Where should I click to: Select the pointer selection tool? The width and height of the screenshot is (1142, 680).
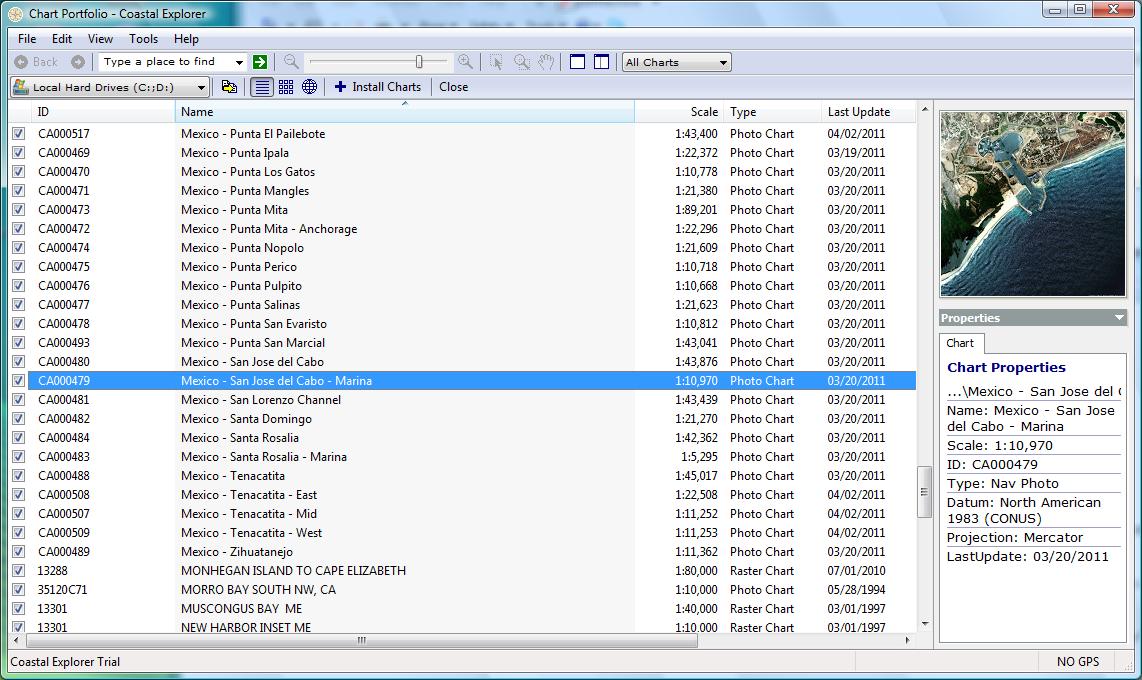[496, 63]
